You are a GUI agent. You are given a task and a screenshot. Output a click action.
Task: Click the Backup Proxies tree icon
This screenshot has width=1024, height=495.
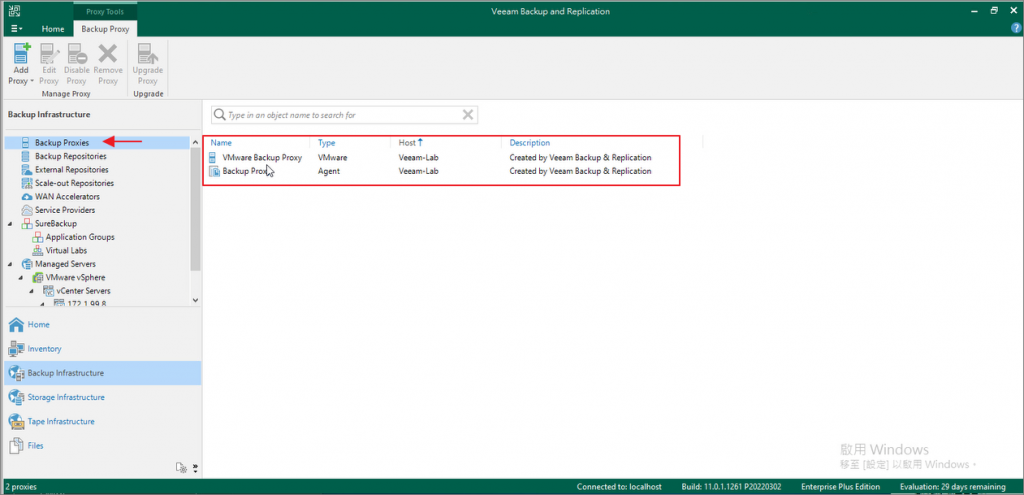click(26, 142)
